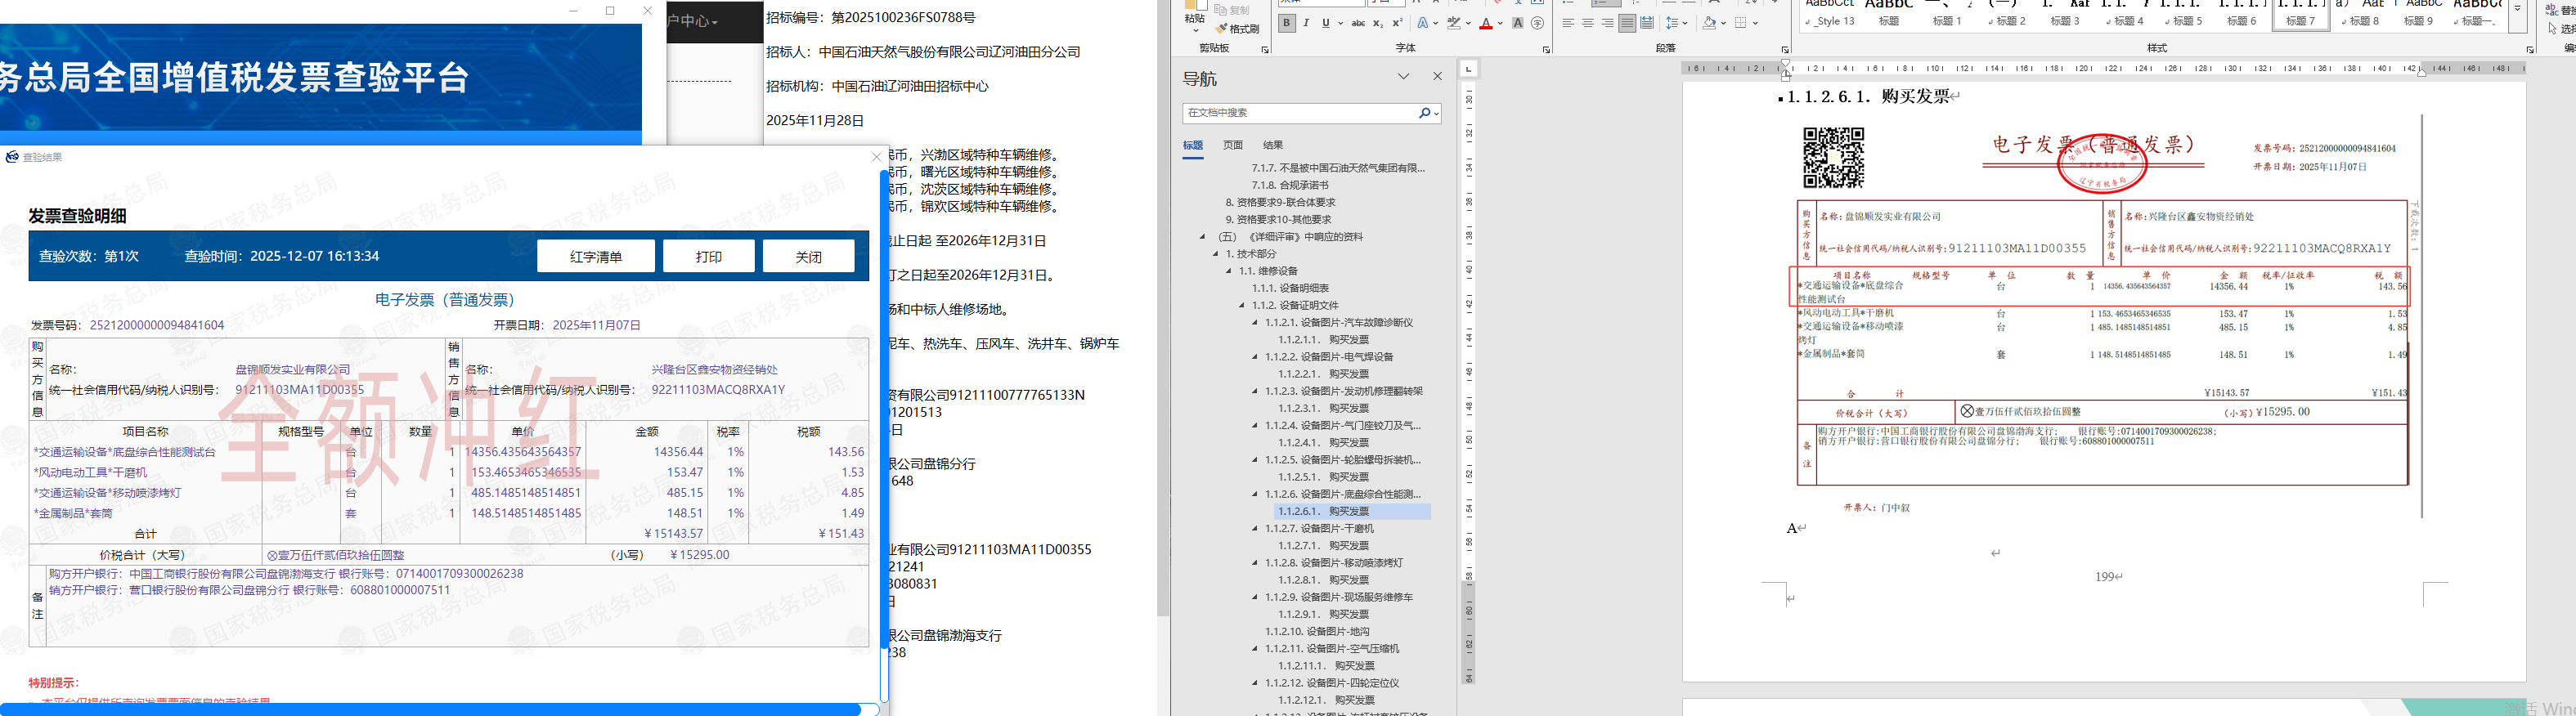
Task: Click the 复制 copy button
Action: coord(1234,10)
